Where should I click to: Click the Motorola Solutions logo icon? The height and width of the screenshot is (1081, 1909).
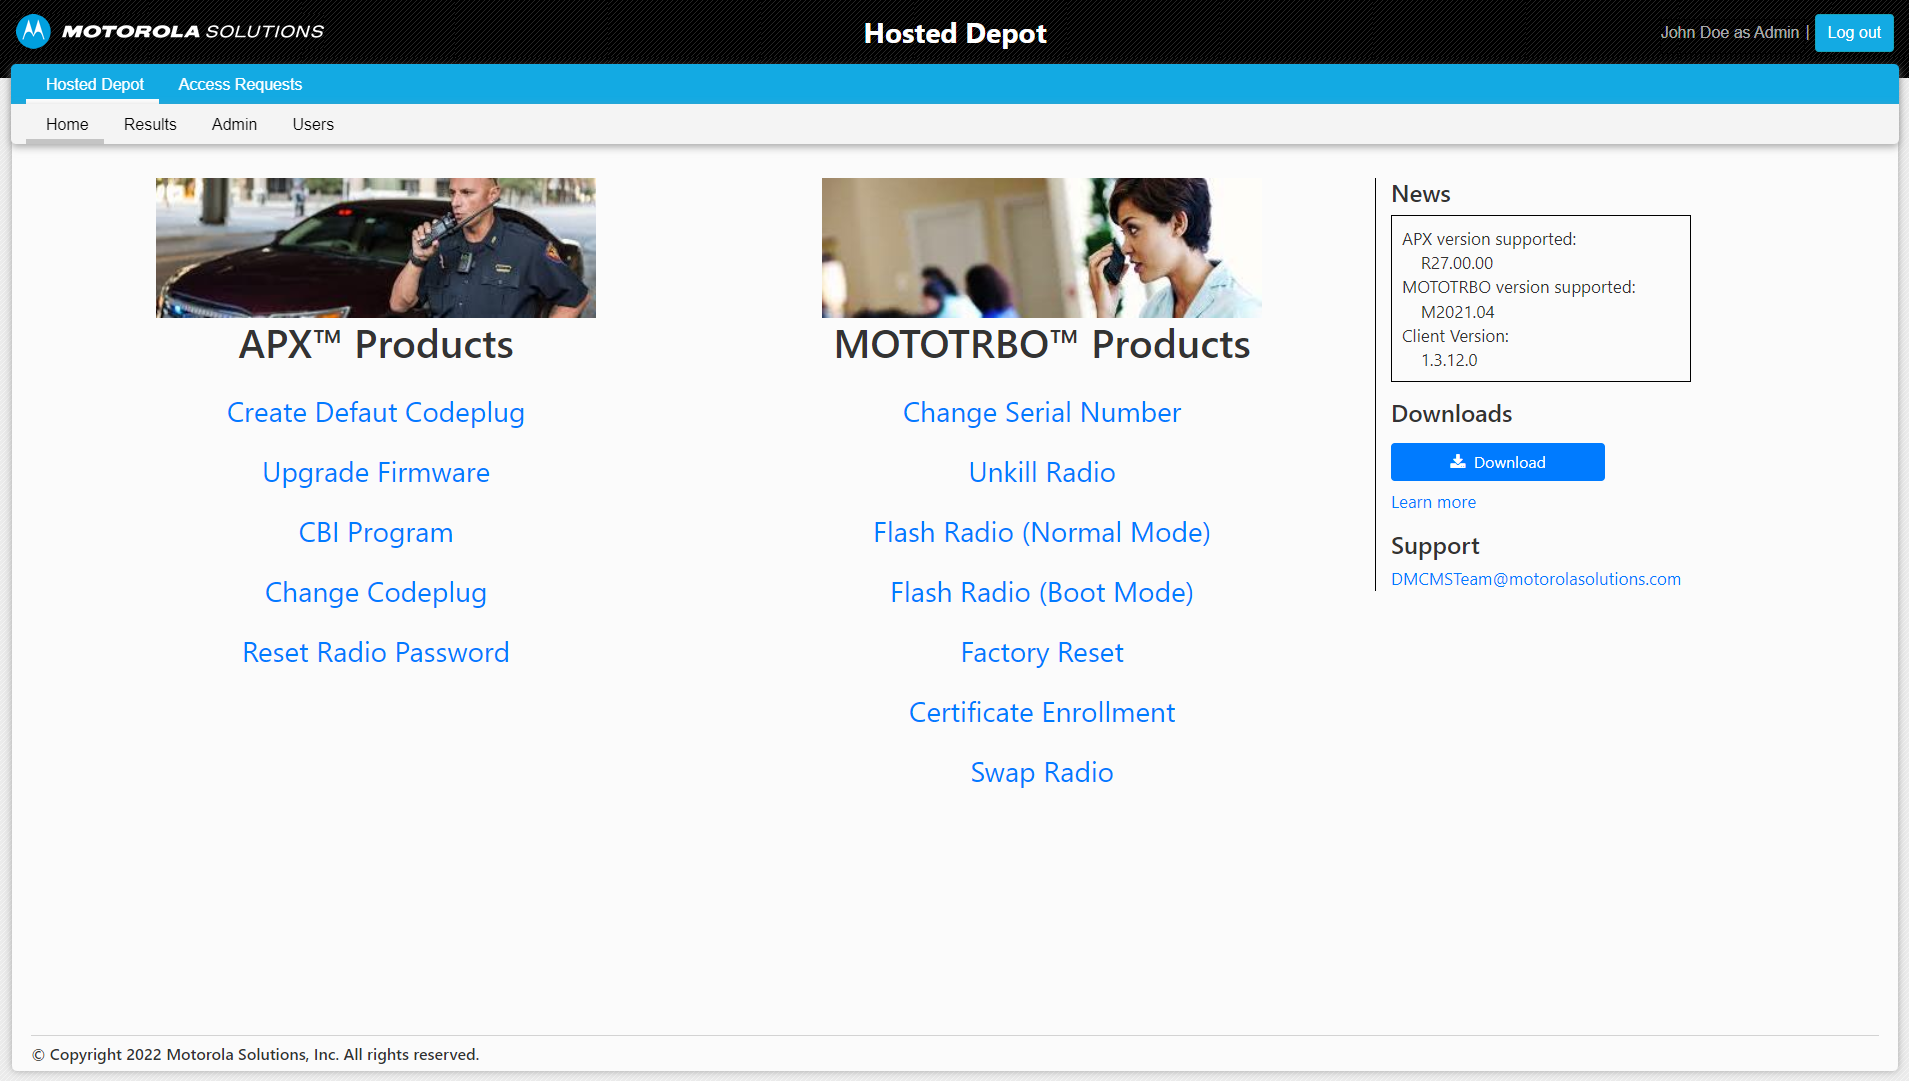tap(33, 31)
